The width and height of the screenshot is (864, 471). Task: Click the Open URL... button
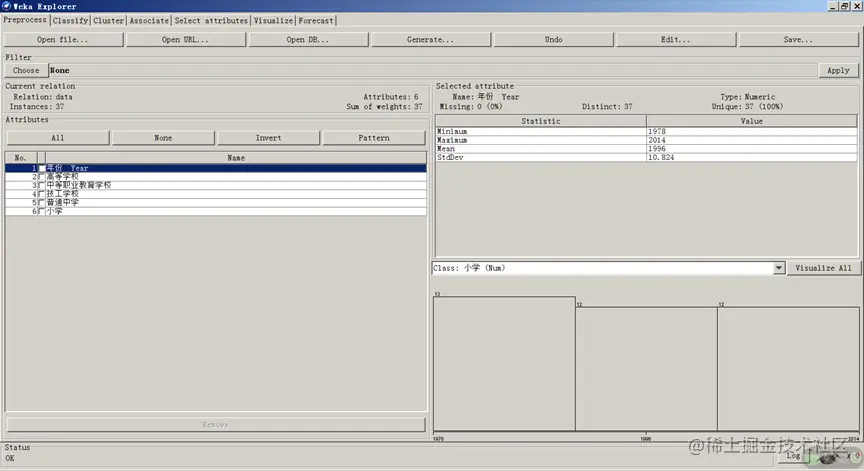186,40
